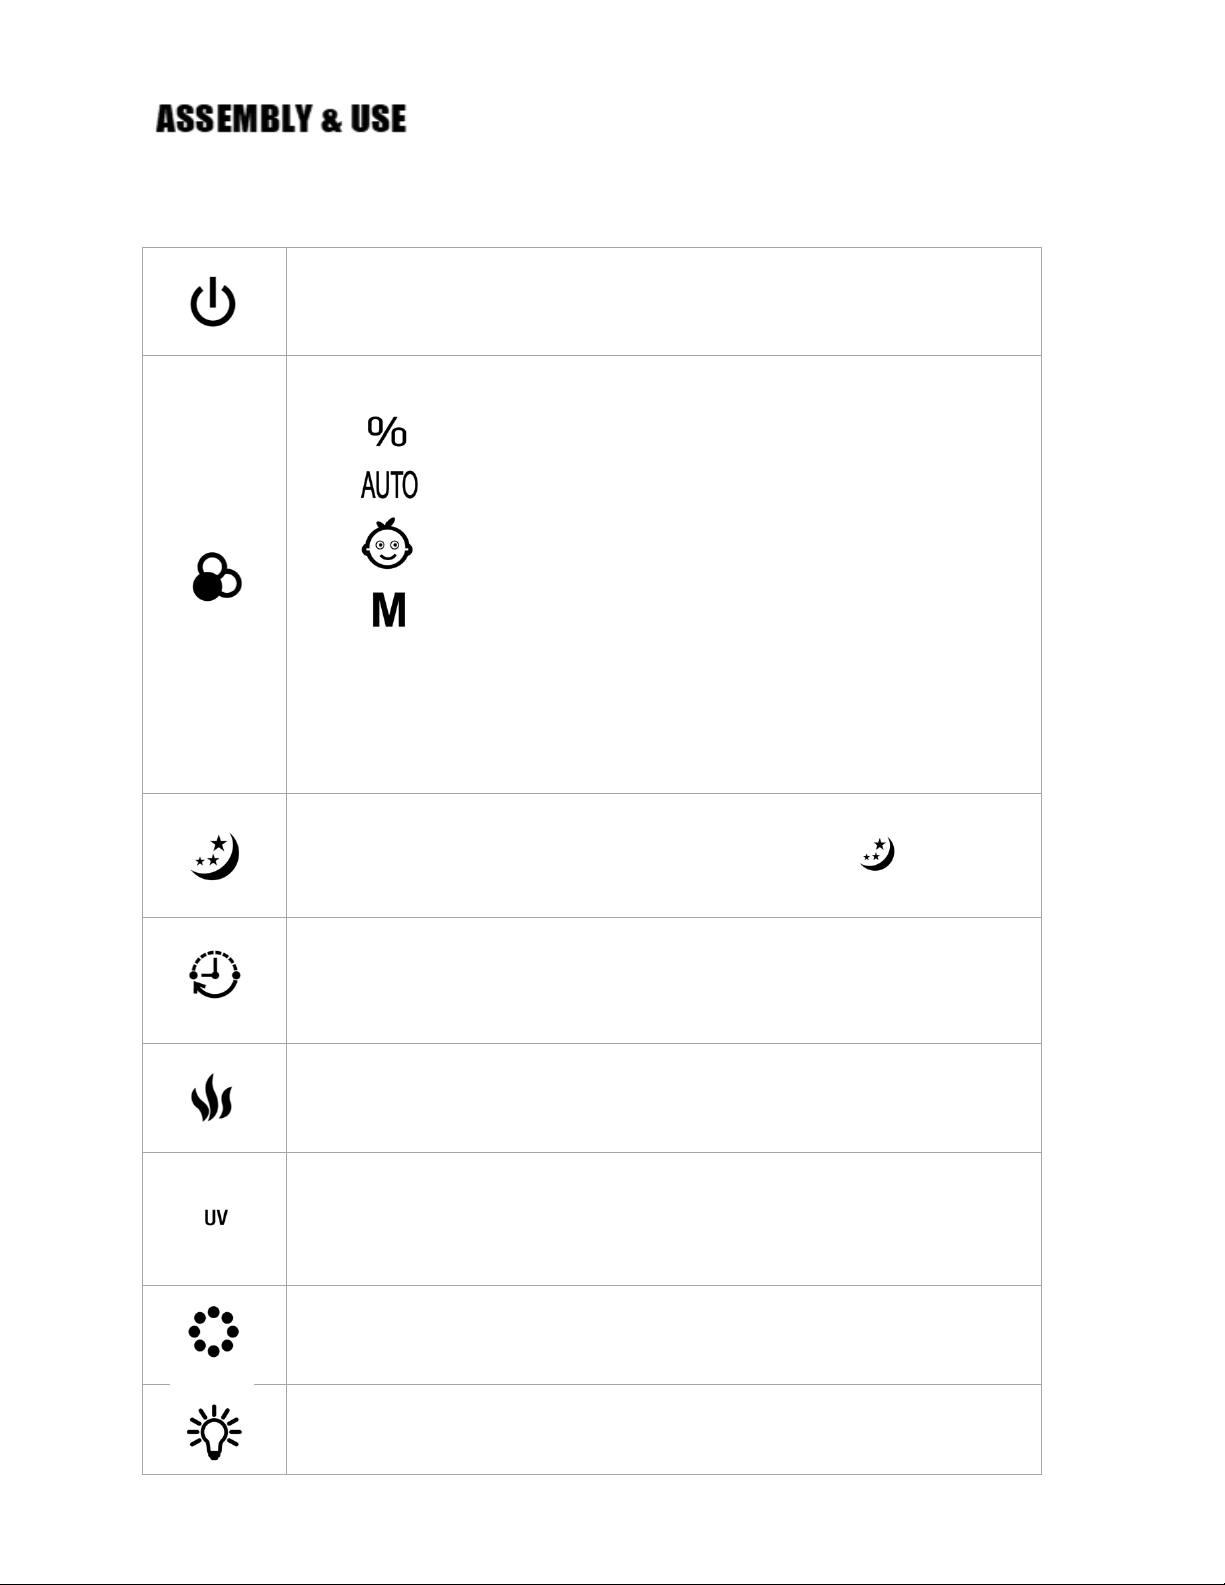Click the blank cell beside UV label
The width and height of the screenshot is (1225, 1585).
[664, 1219]
